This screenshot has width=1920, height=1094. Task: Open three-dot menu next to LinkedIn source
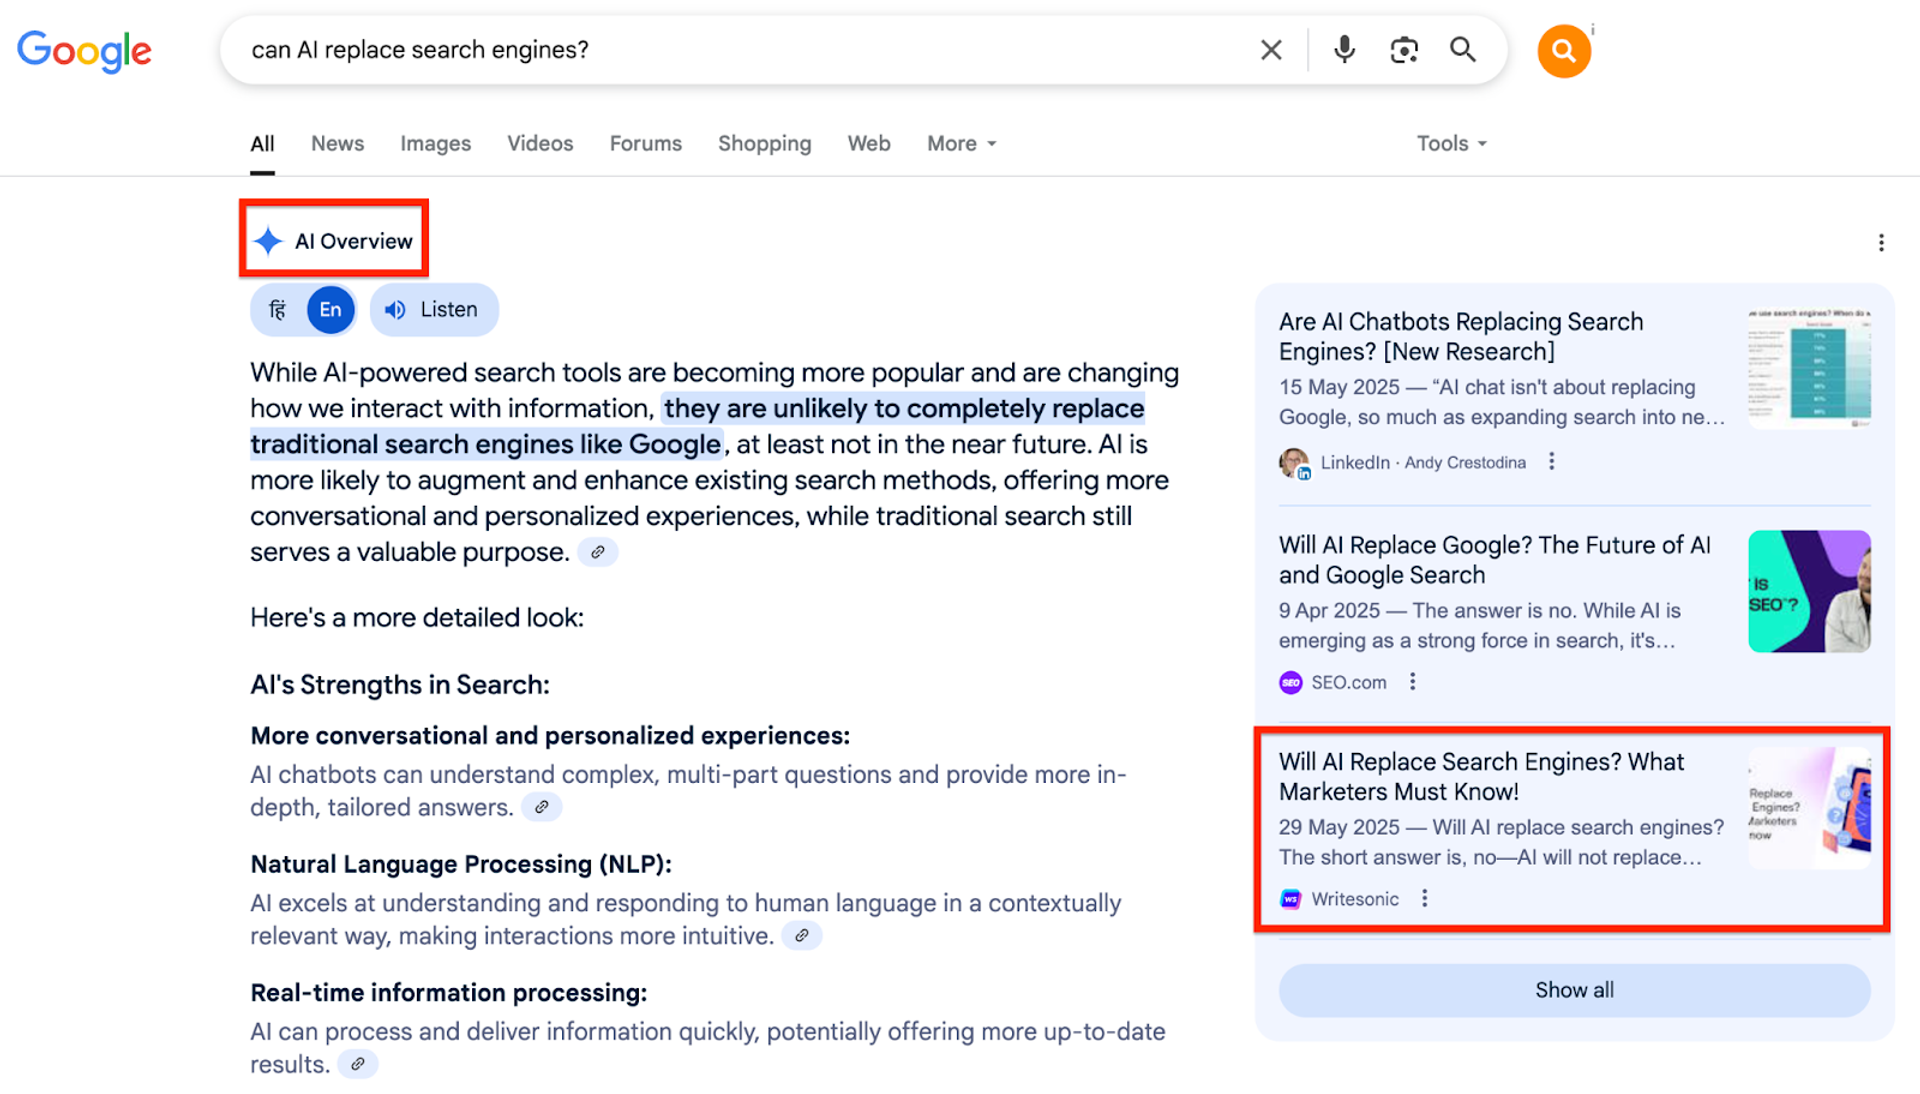click(1552, 462)
